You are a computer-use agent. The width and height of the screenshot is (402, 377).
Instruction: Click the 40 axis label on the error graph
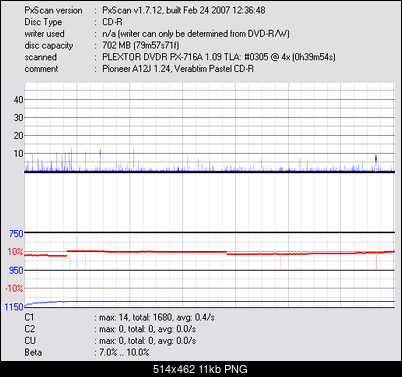(x=19, y=100)
